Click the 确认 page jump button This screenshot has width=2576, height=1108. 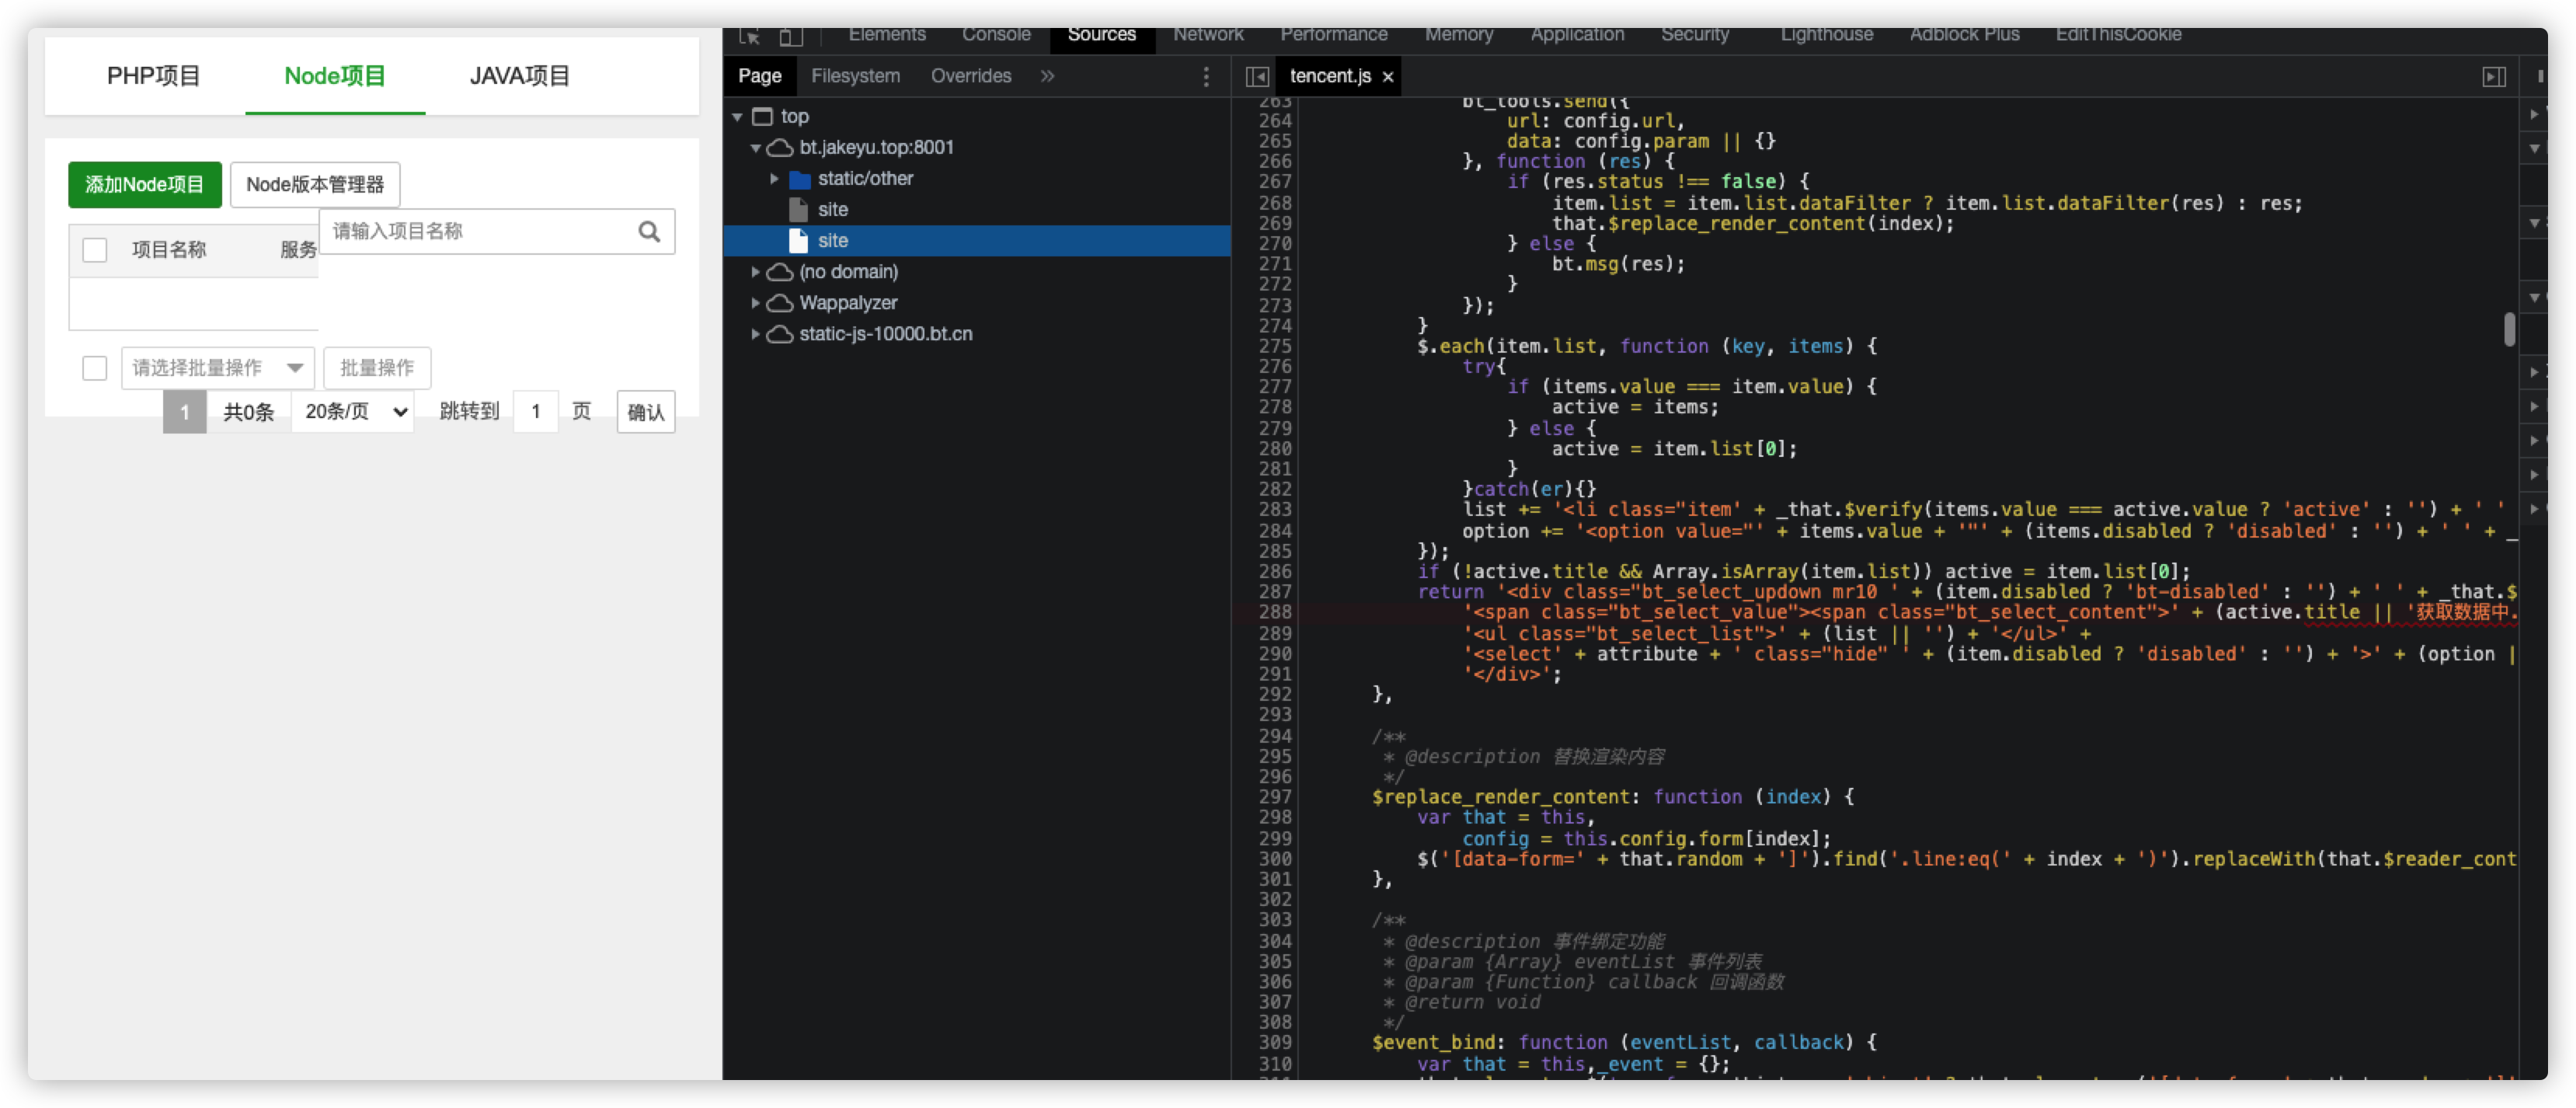(x=646, y=412)
